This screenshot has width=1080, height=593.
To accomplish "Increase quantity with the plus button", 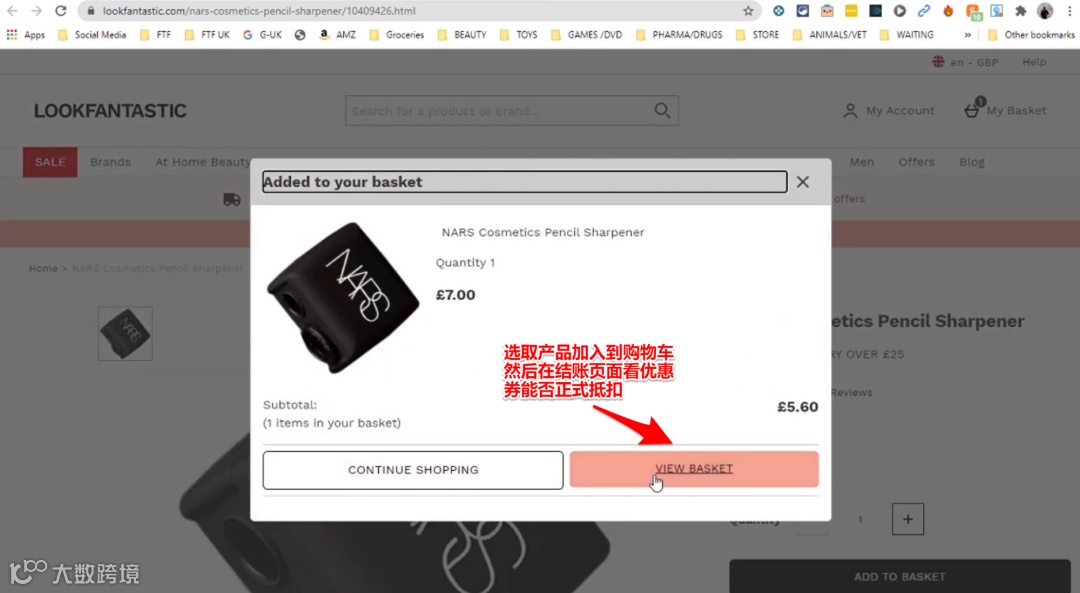I will pos(908,519).
